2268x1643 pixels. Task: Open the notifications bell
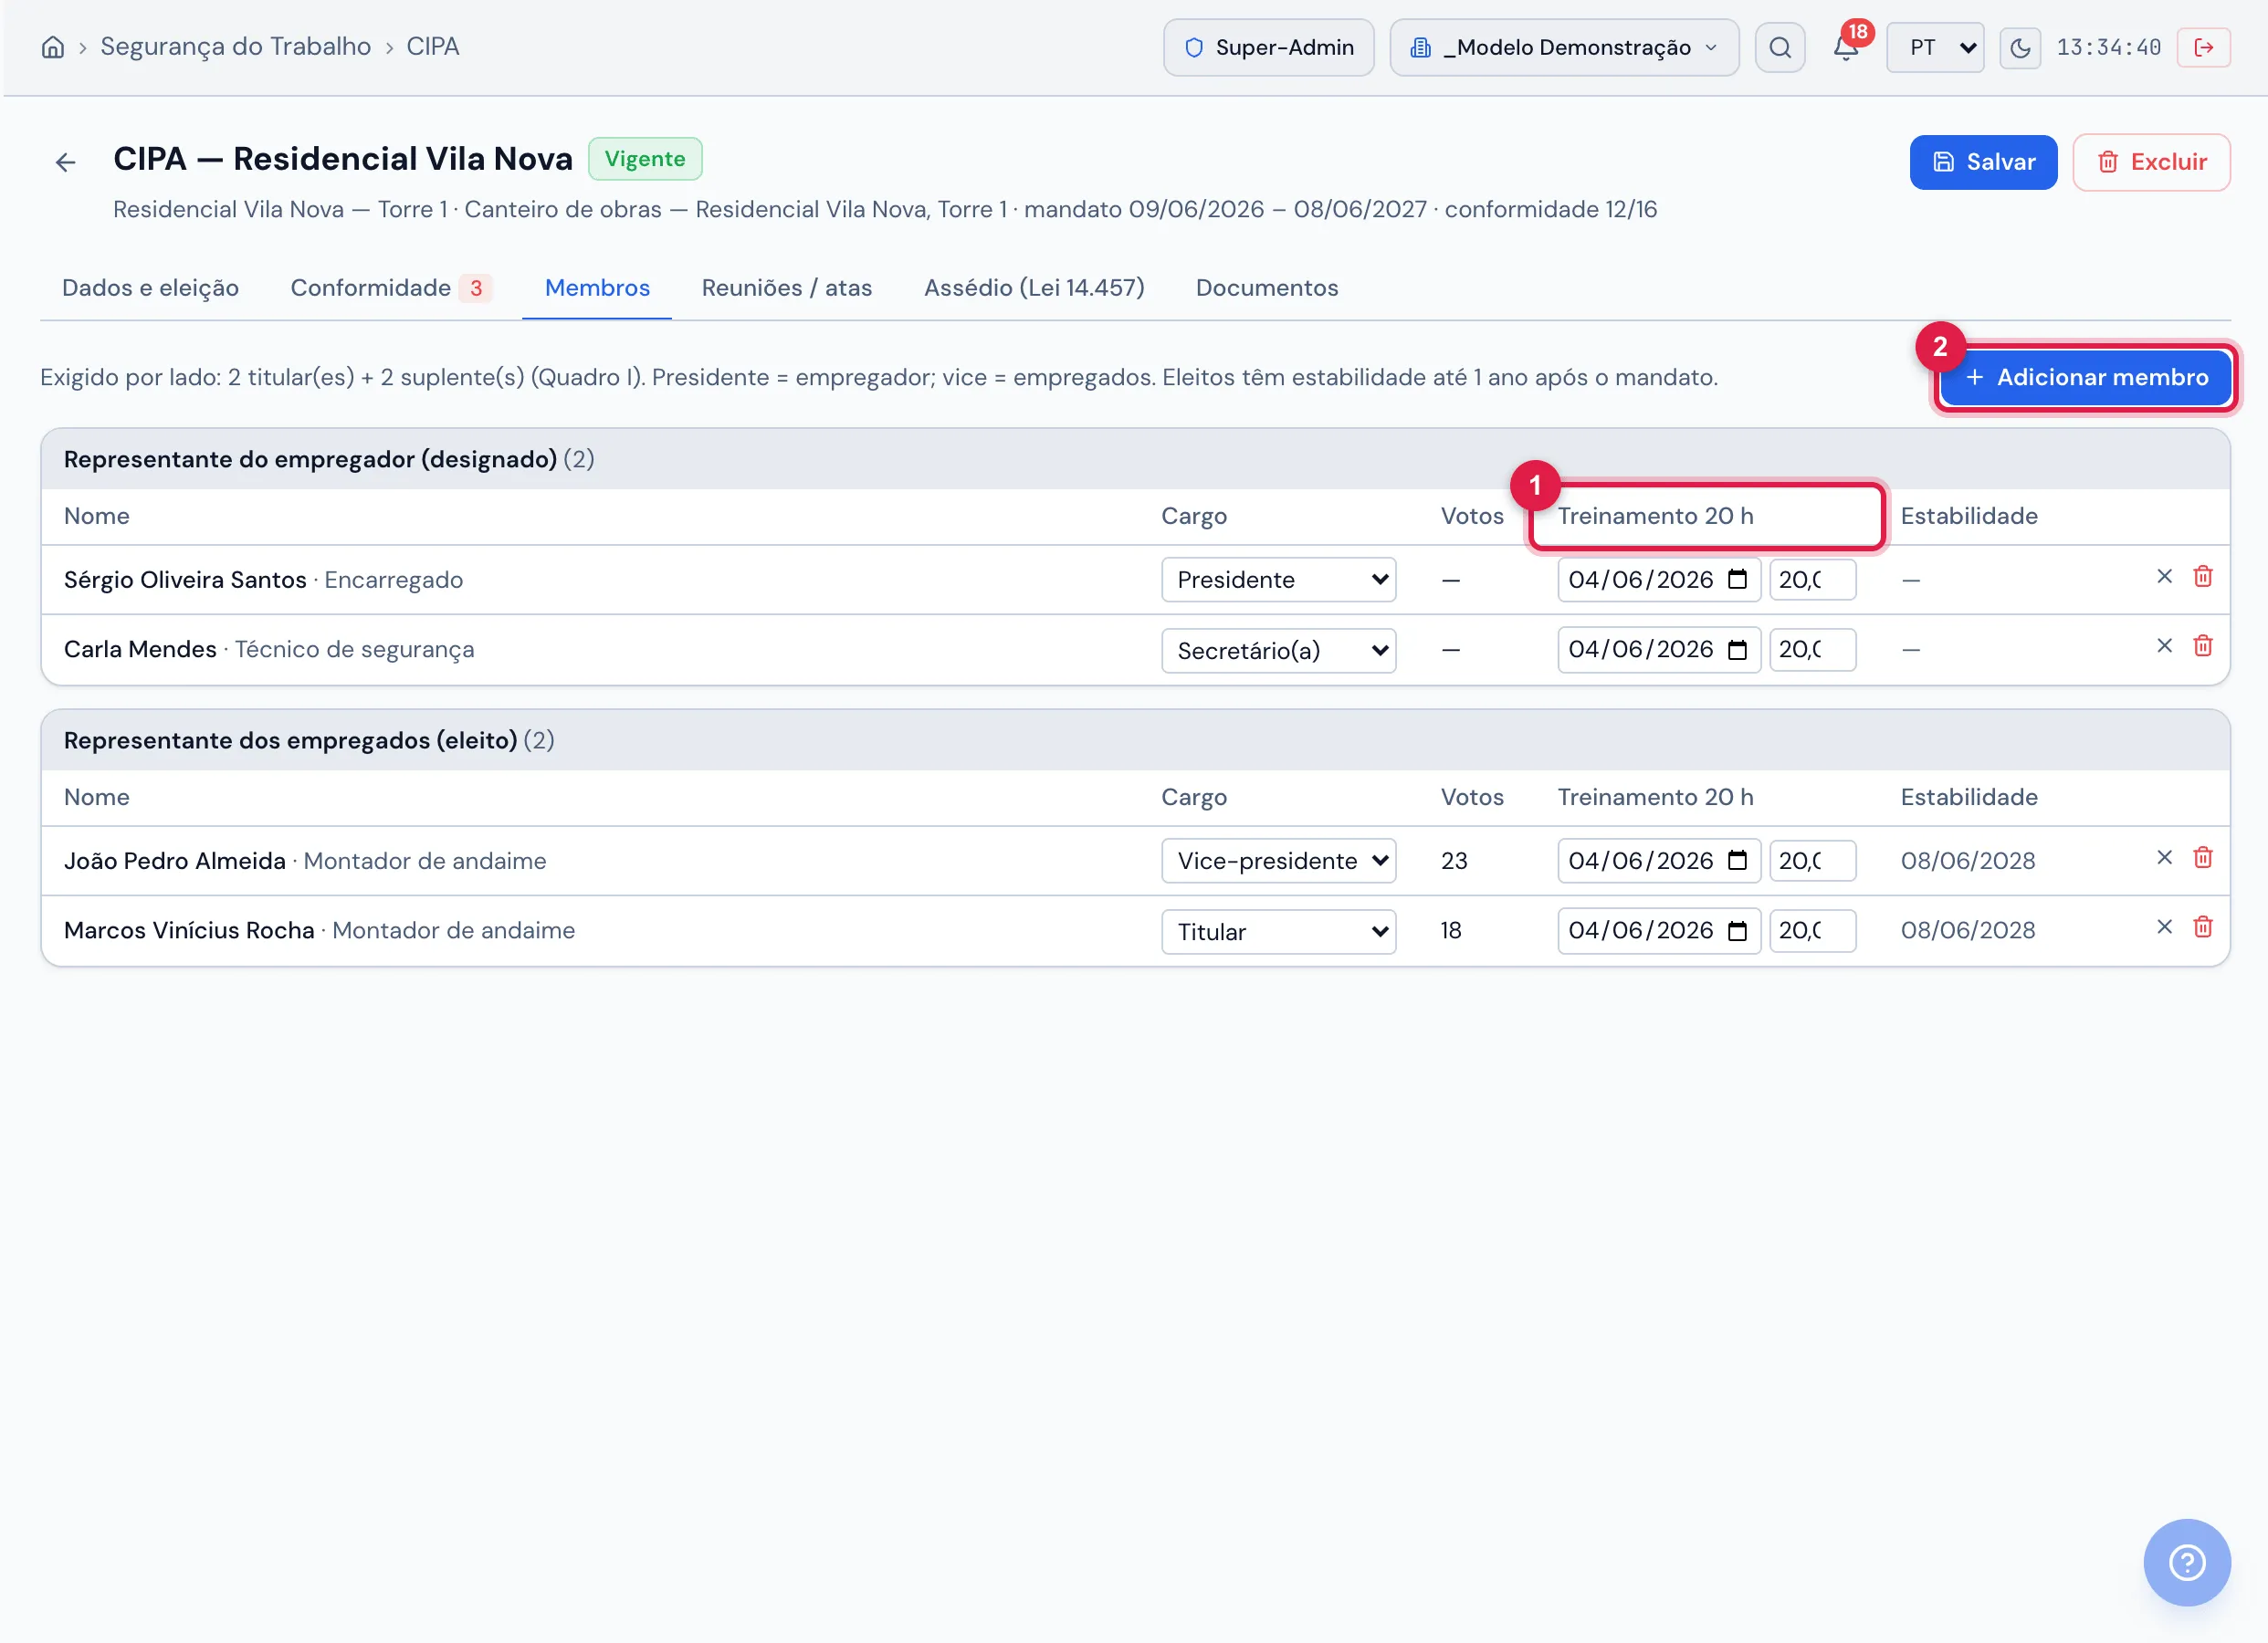1846,47
